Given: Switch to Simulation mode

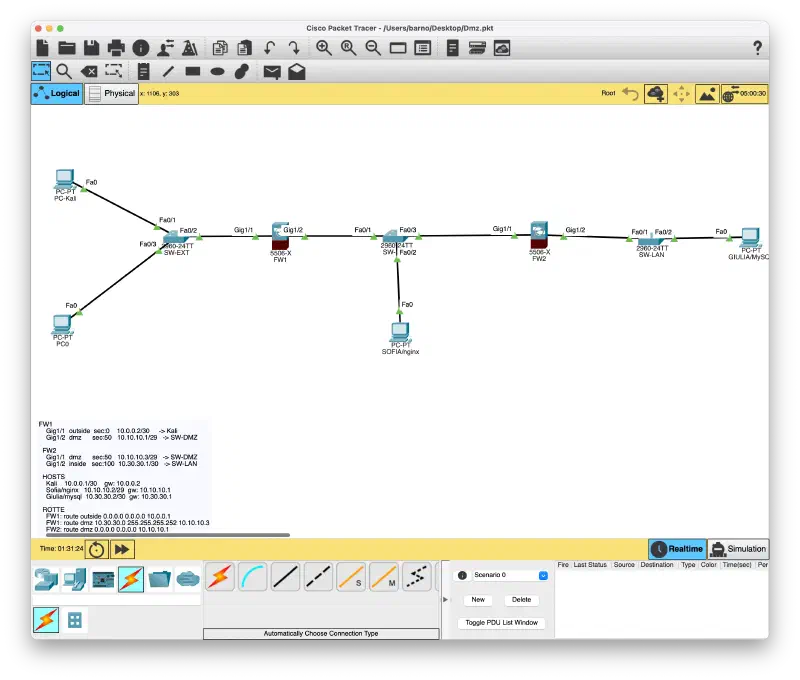Looking at the screenshot, I should 738,549.
